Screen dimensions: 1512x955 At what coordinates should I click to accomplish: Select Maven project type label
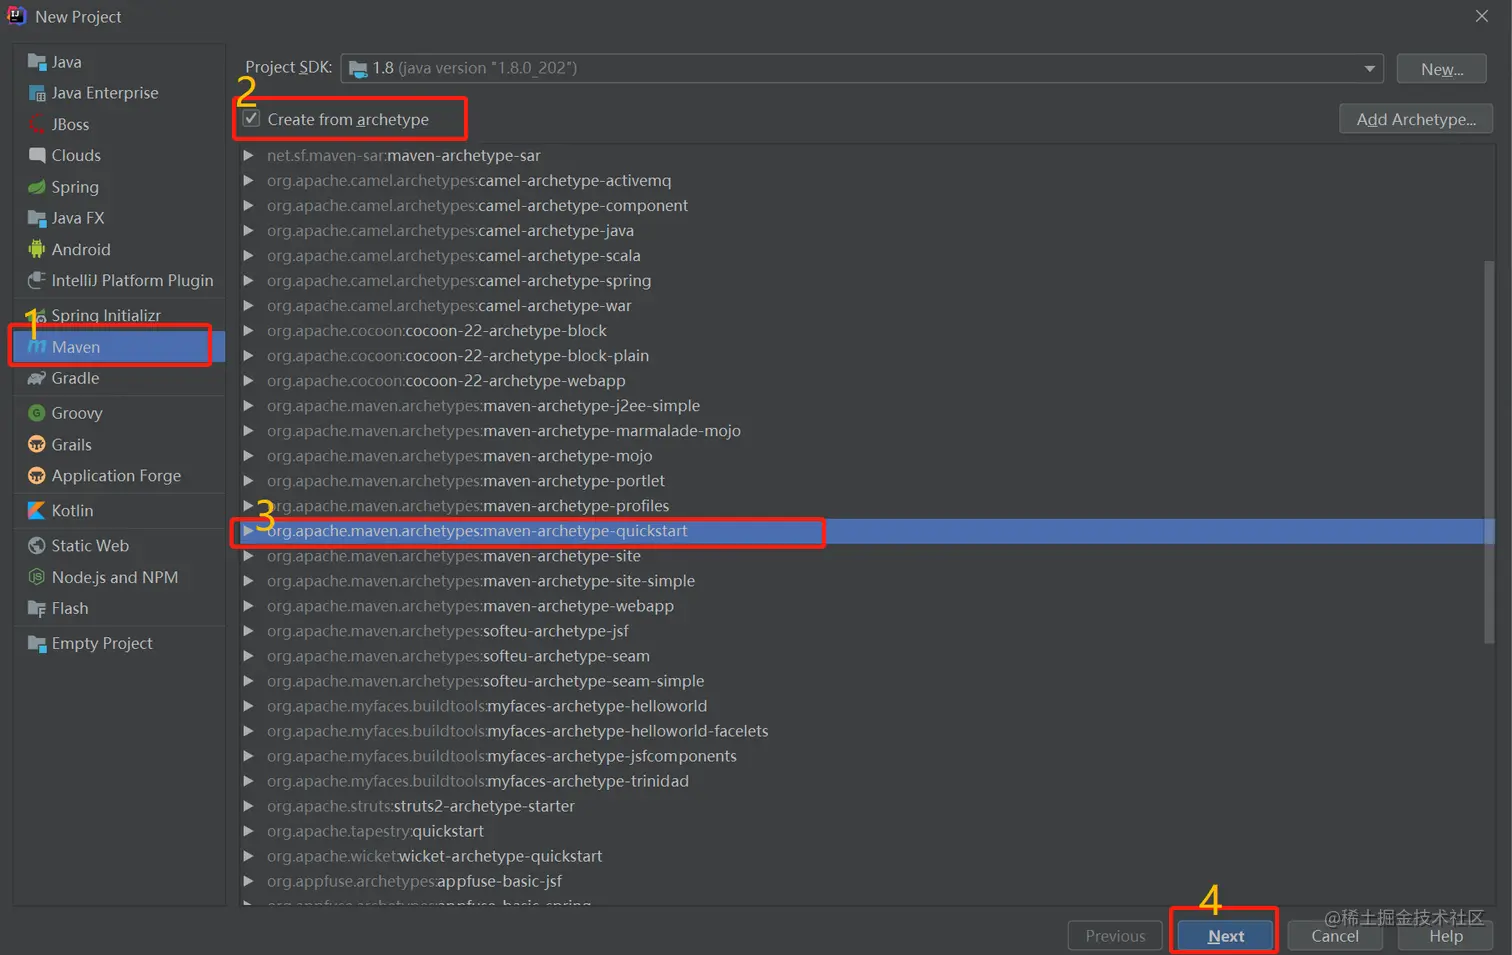pyautogui.click(x=76, y=347)
